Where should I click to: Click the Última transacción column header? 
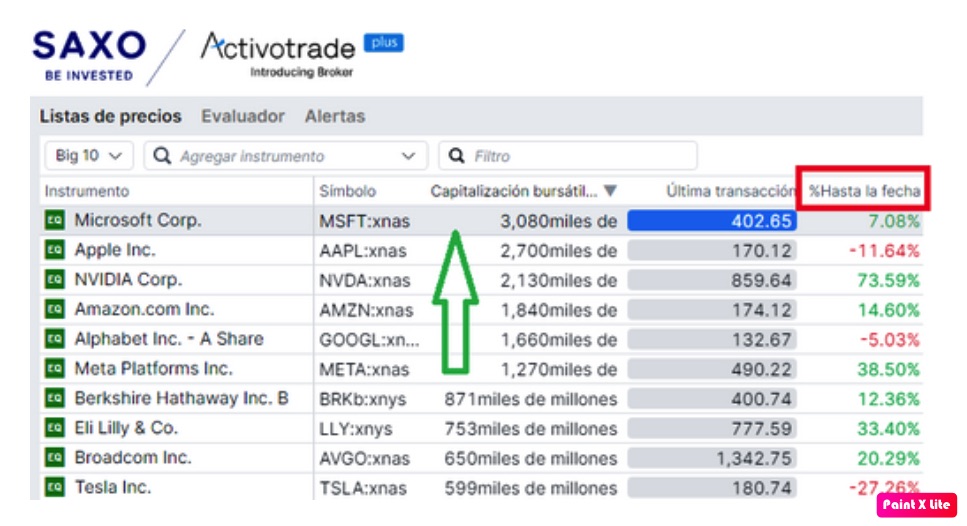[x=729, y=191]
